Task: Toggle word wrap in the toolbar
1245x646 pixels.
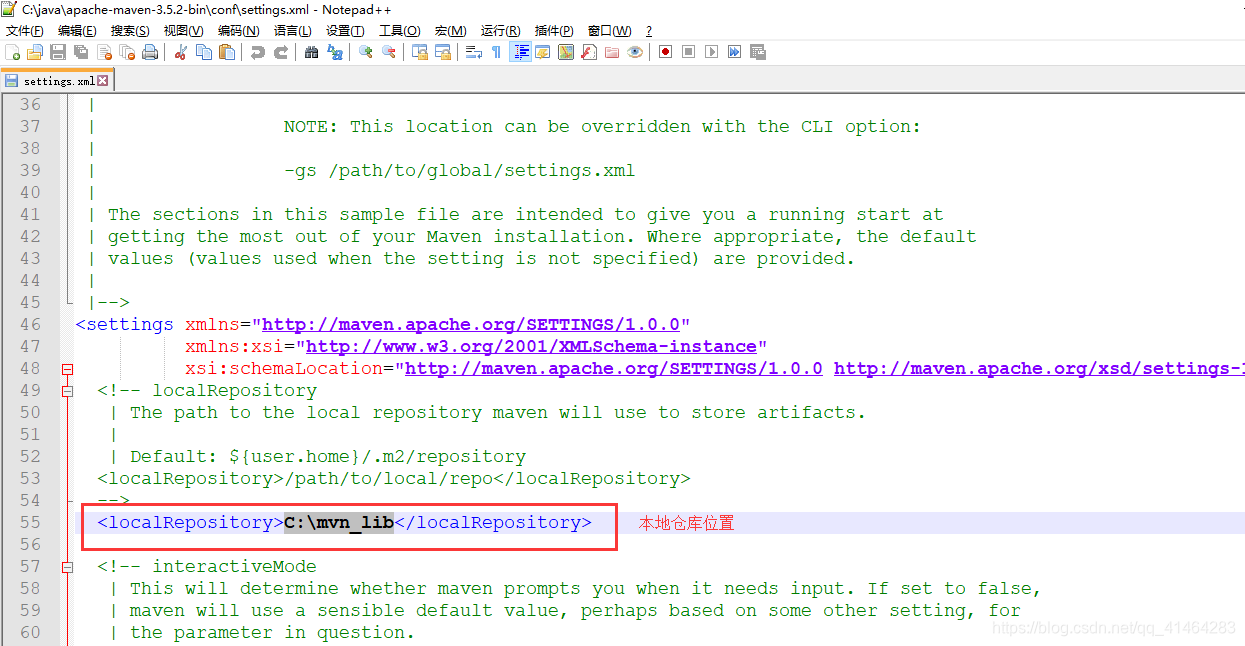Action: pyautogui.click(x=474, y=52)
